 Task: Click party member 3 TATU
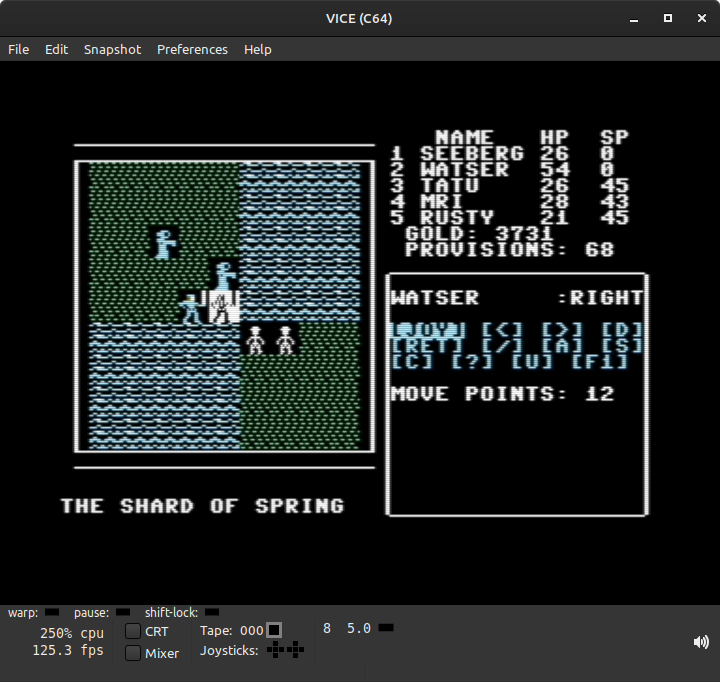pyautogui.click(x=509, y=186)
